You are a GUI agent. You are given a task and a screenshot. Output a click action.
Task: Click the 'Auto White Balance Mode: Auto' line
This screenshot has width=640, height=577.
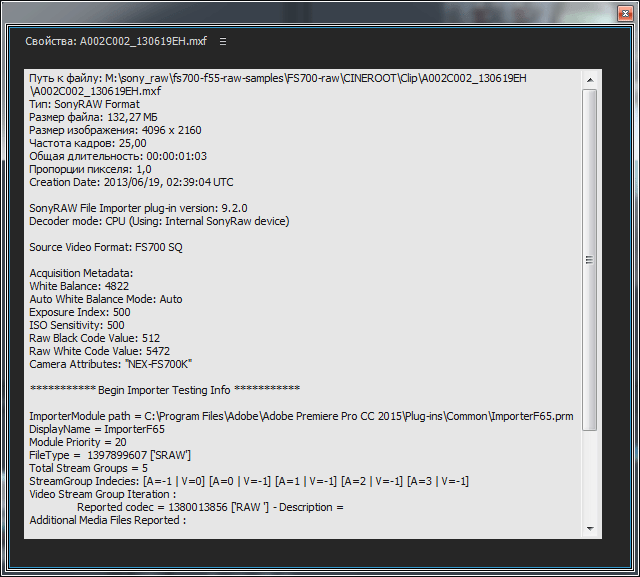point(106,299)
